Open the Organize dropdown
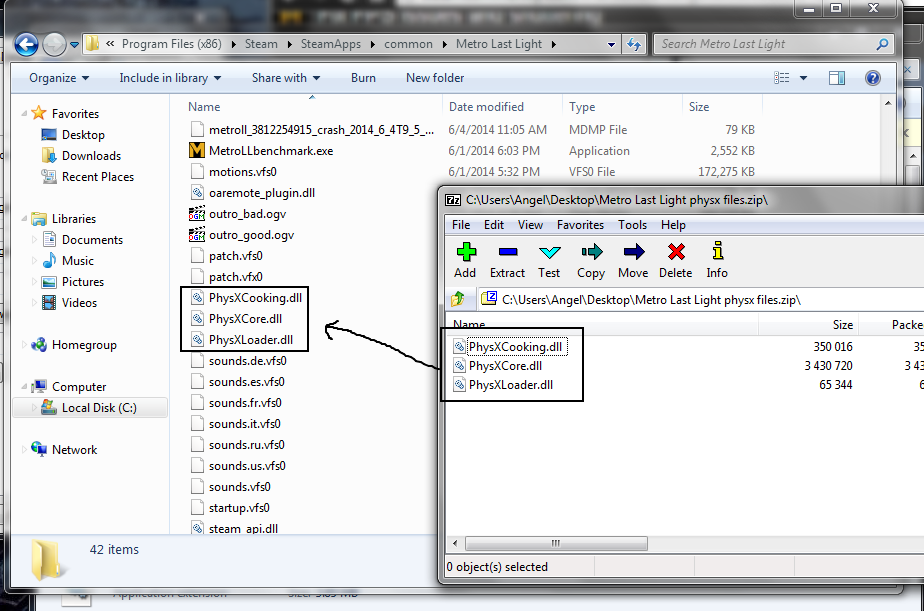 pyautogui.click(x=59, y=78)
